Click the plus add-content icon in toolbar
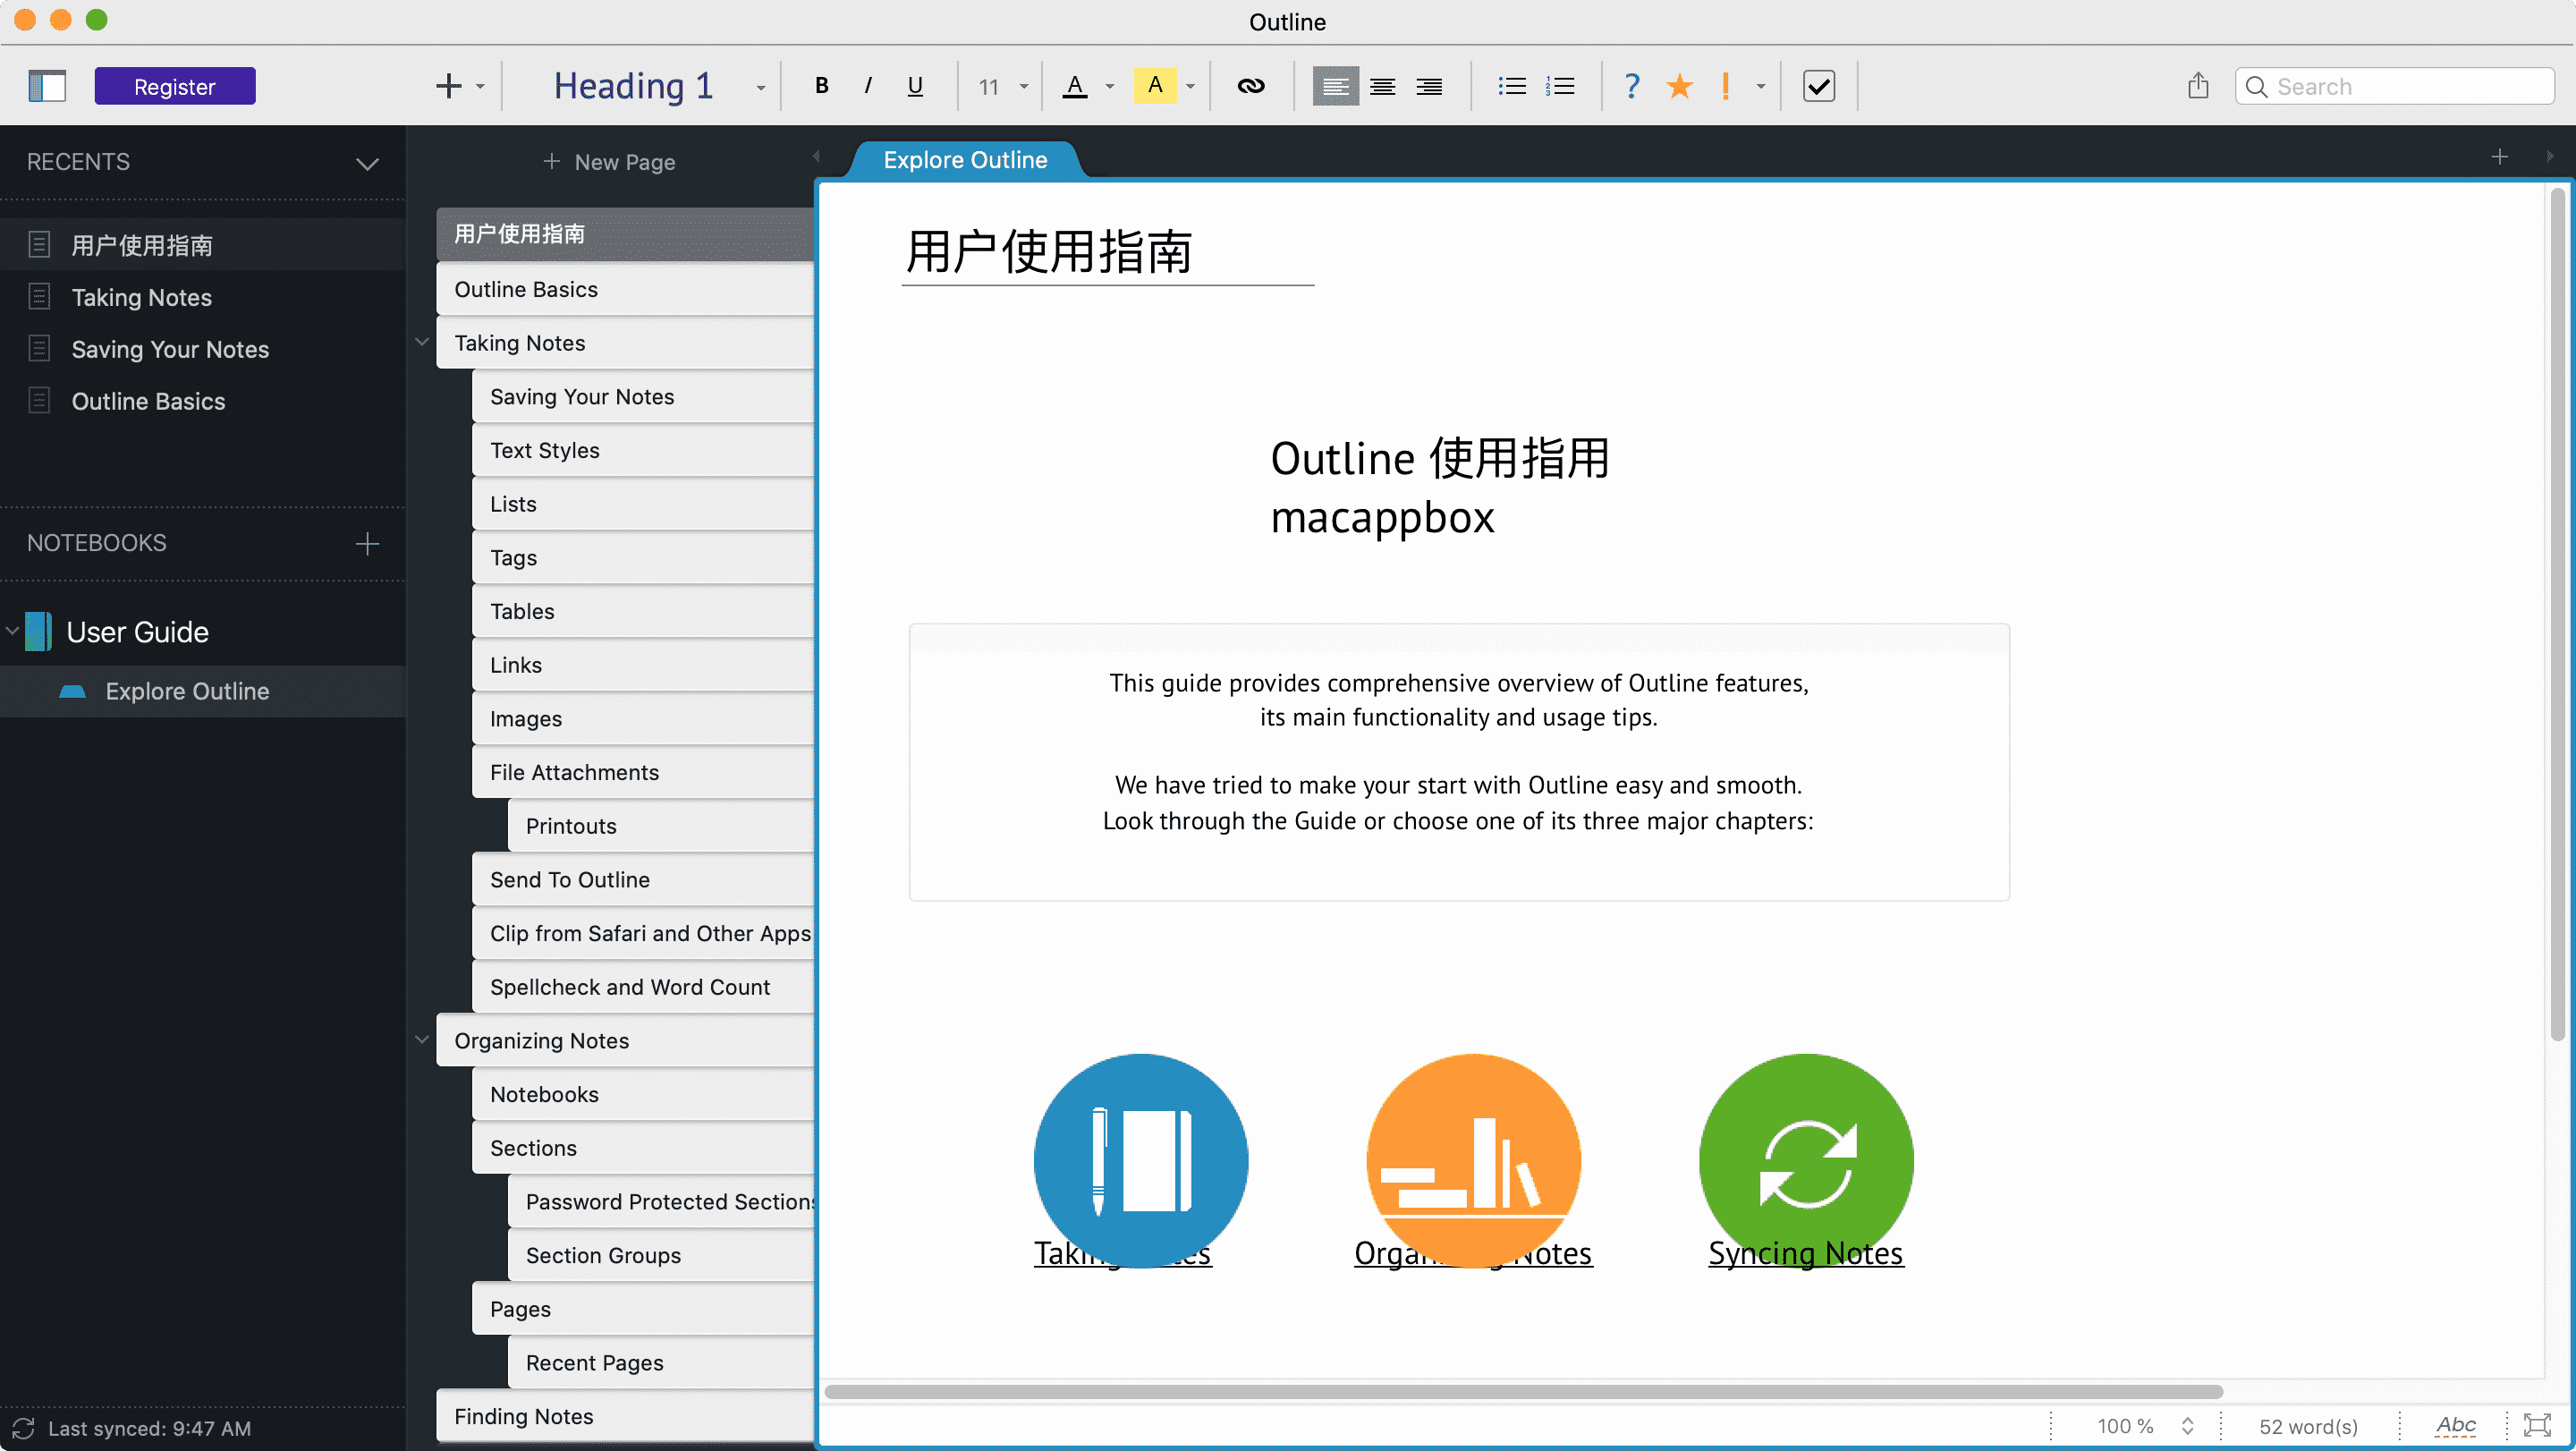Viewport: 2576px width, 1451px height. [449, 86]
